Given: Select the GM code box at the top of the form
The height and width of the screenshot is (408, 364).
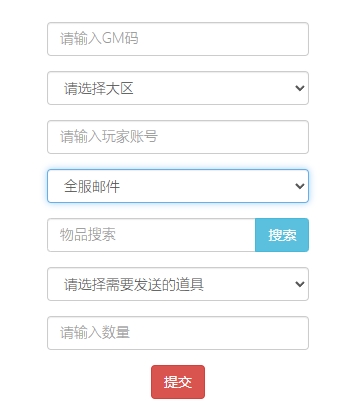Looking at the screenshot, I should pyautogui.click(x=178, y=39).
